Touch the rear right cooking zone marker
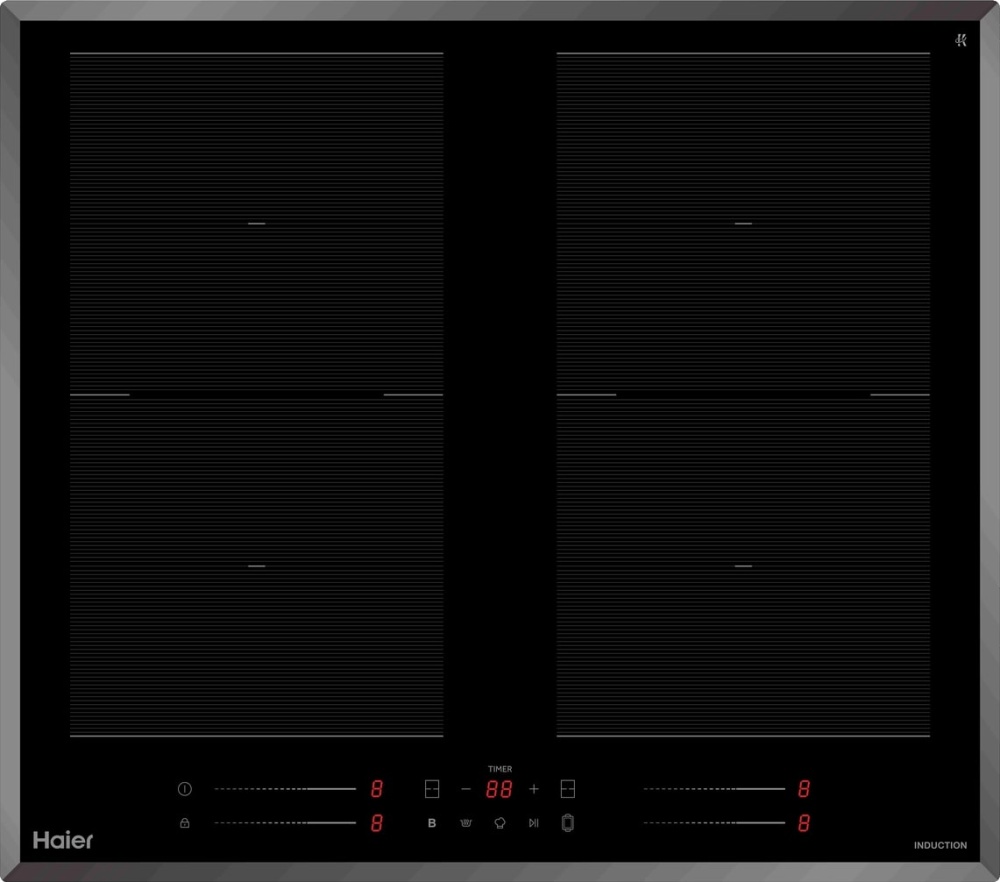 (743, 223)
